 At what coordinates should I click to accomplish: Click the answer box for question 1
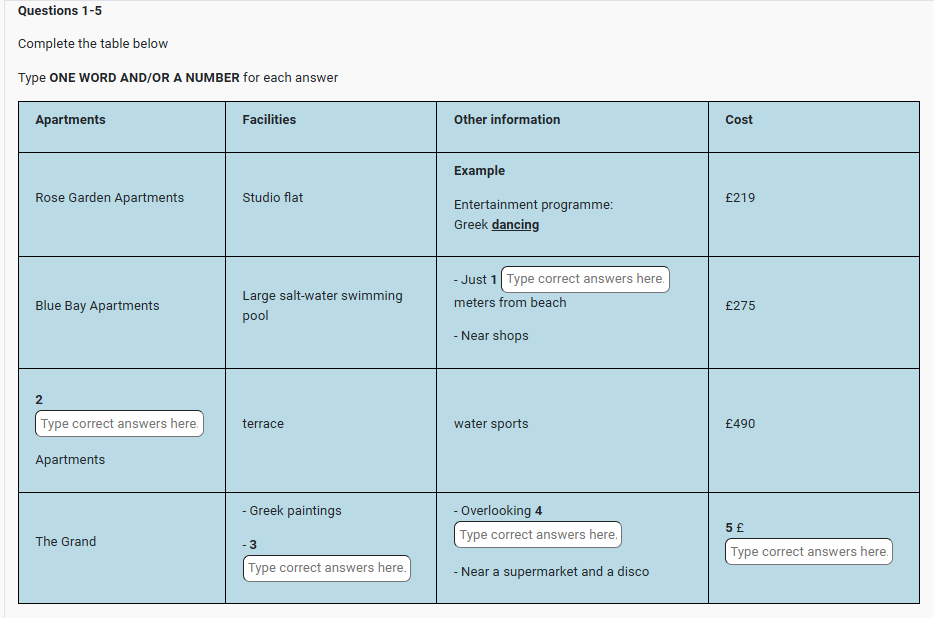tap(584, 280)
